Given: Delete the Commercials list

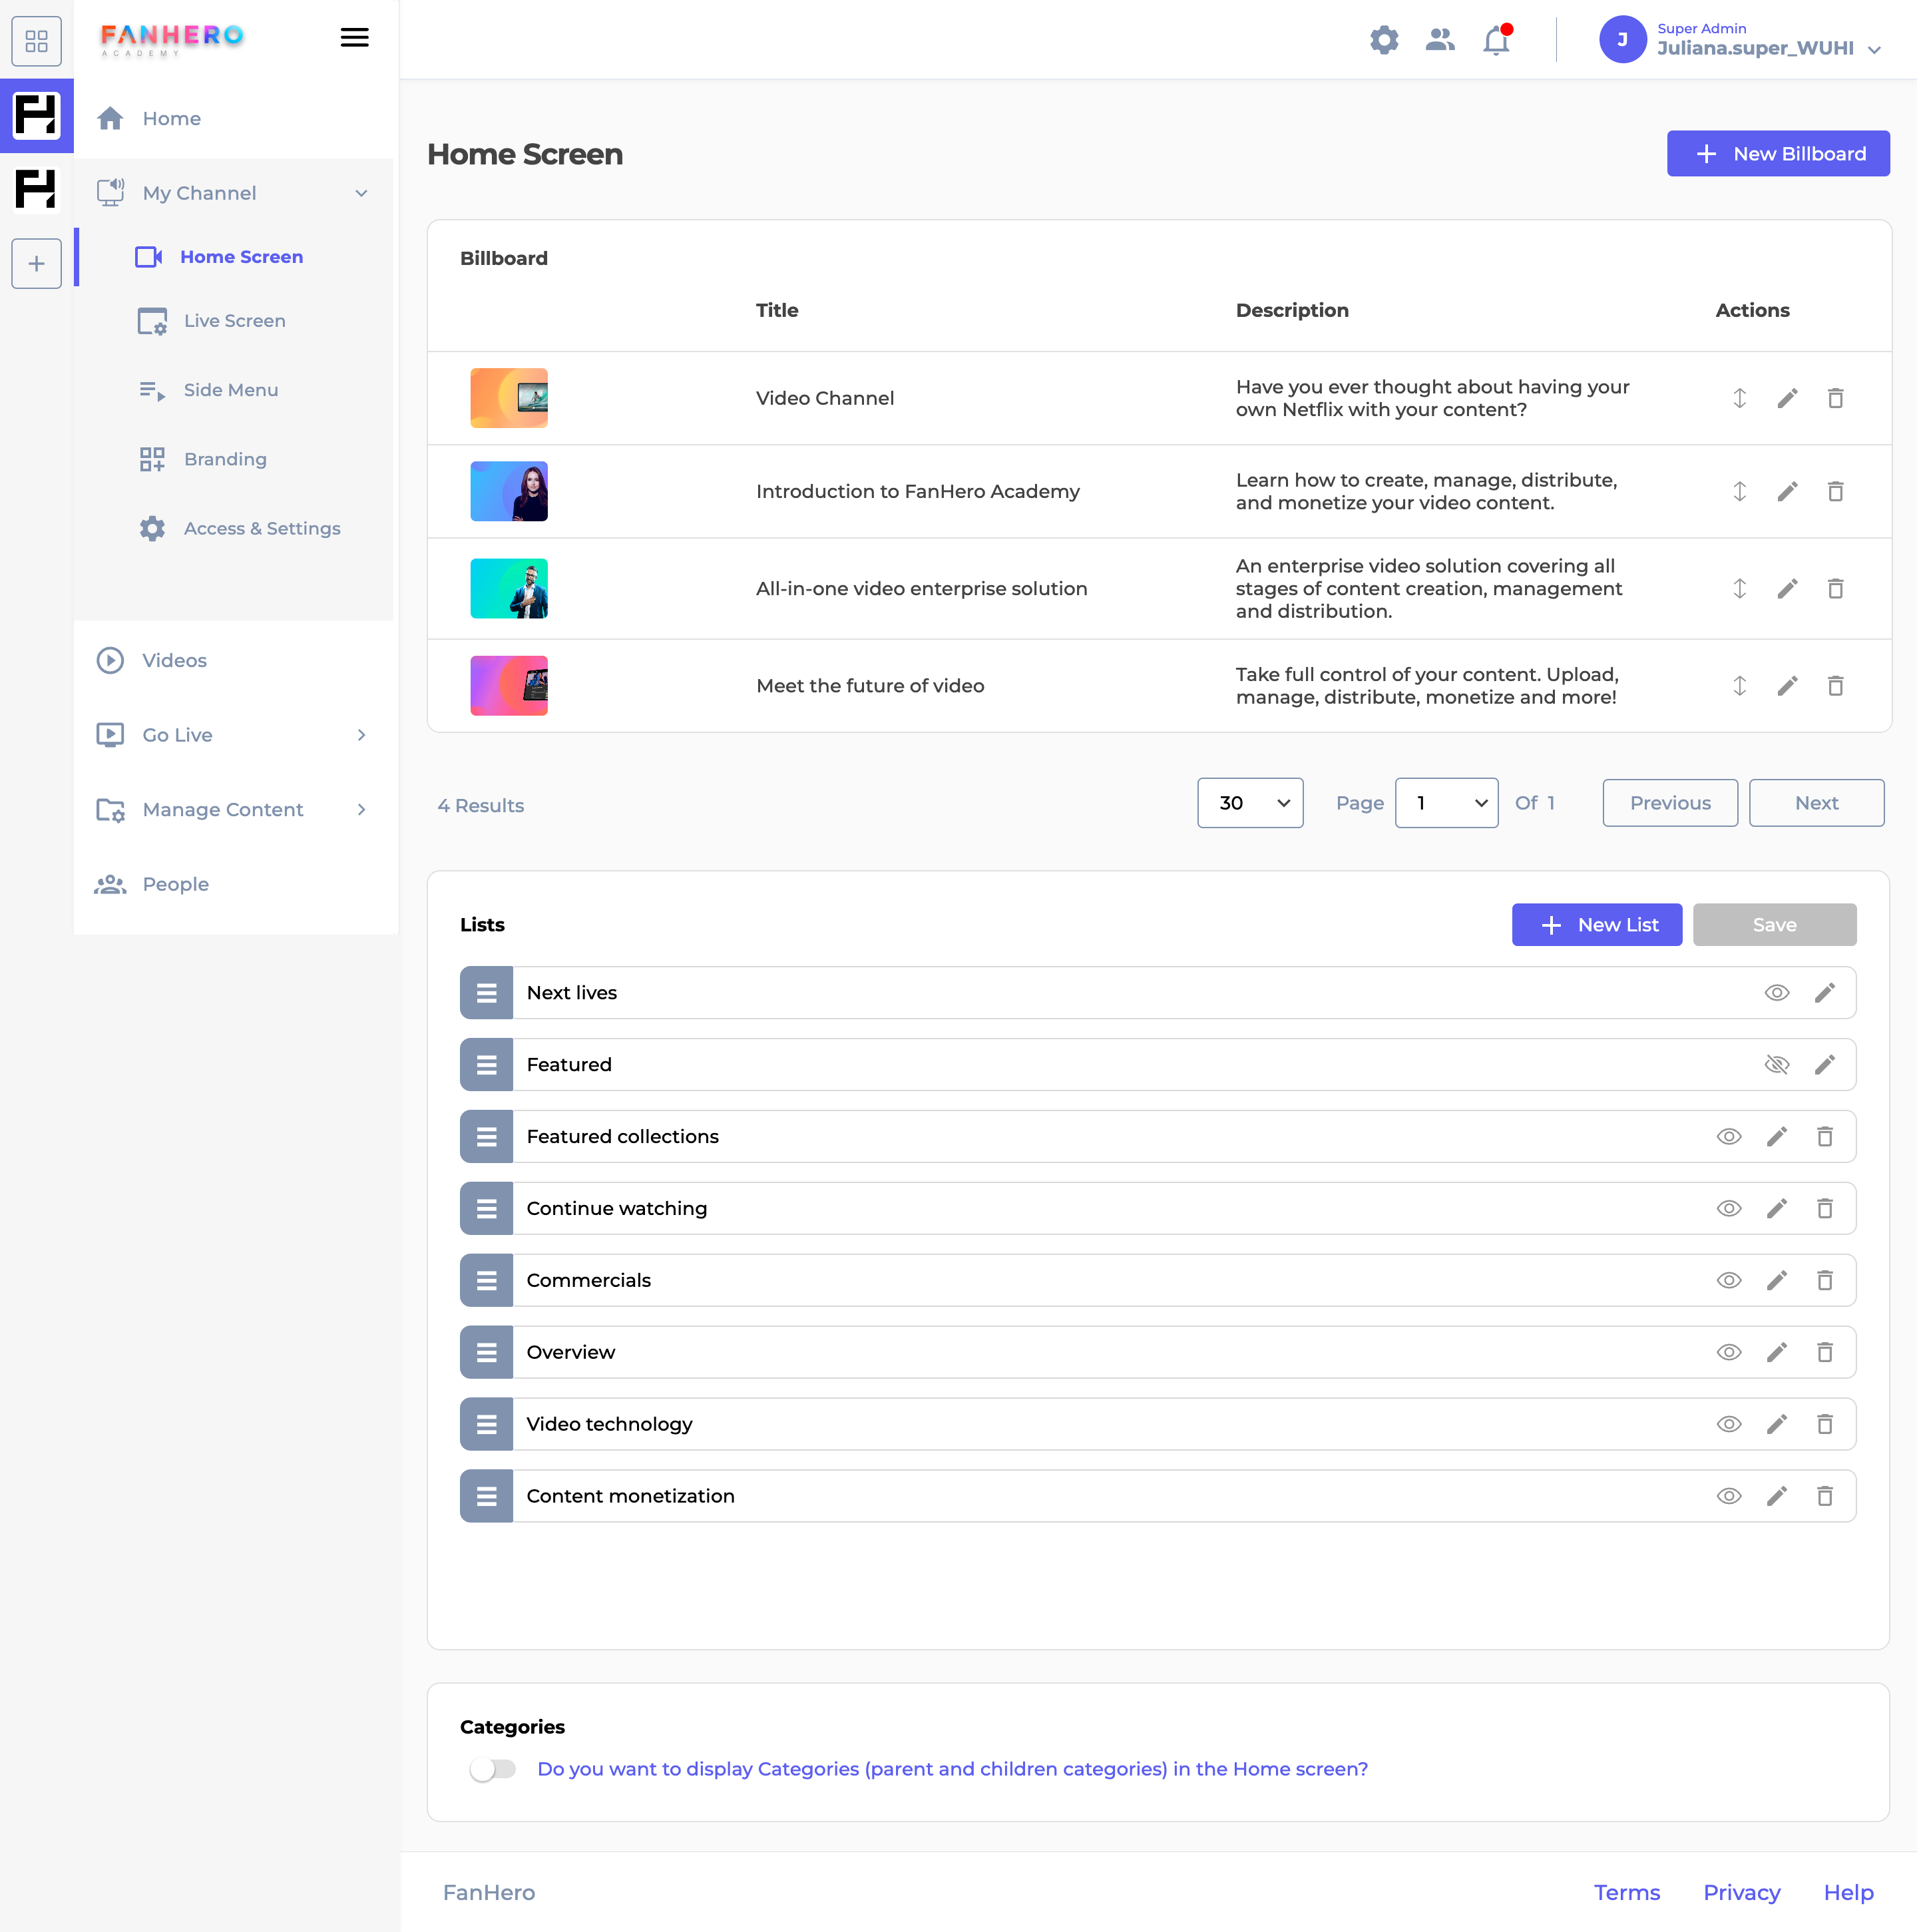Looking at the screenshot, I should click(1825, 1280).
